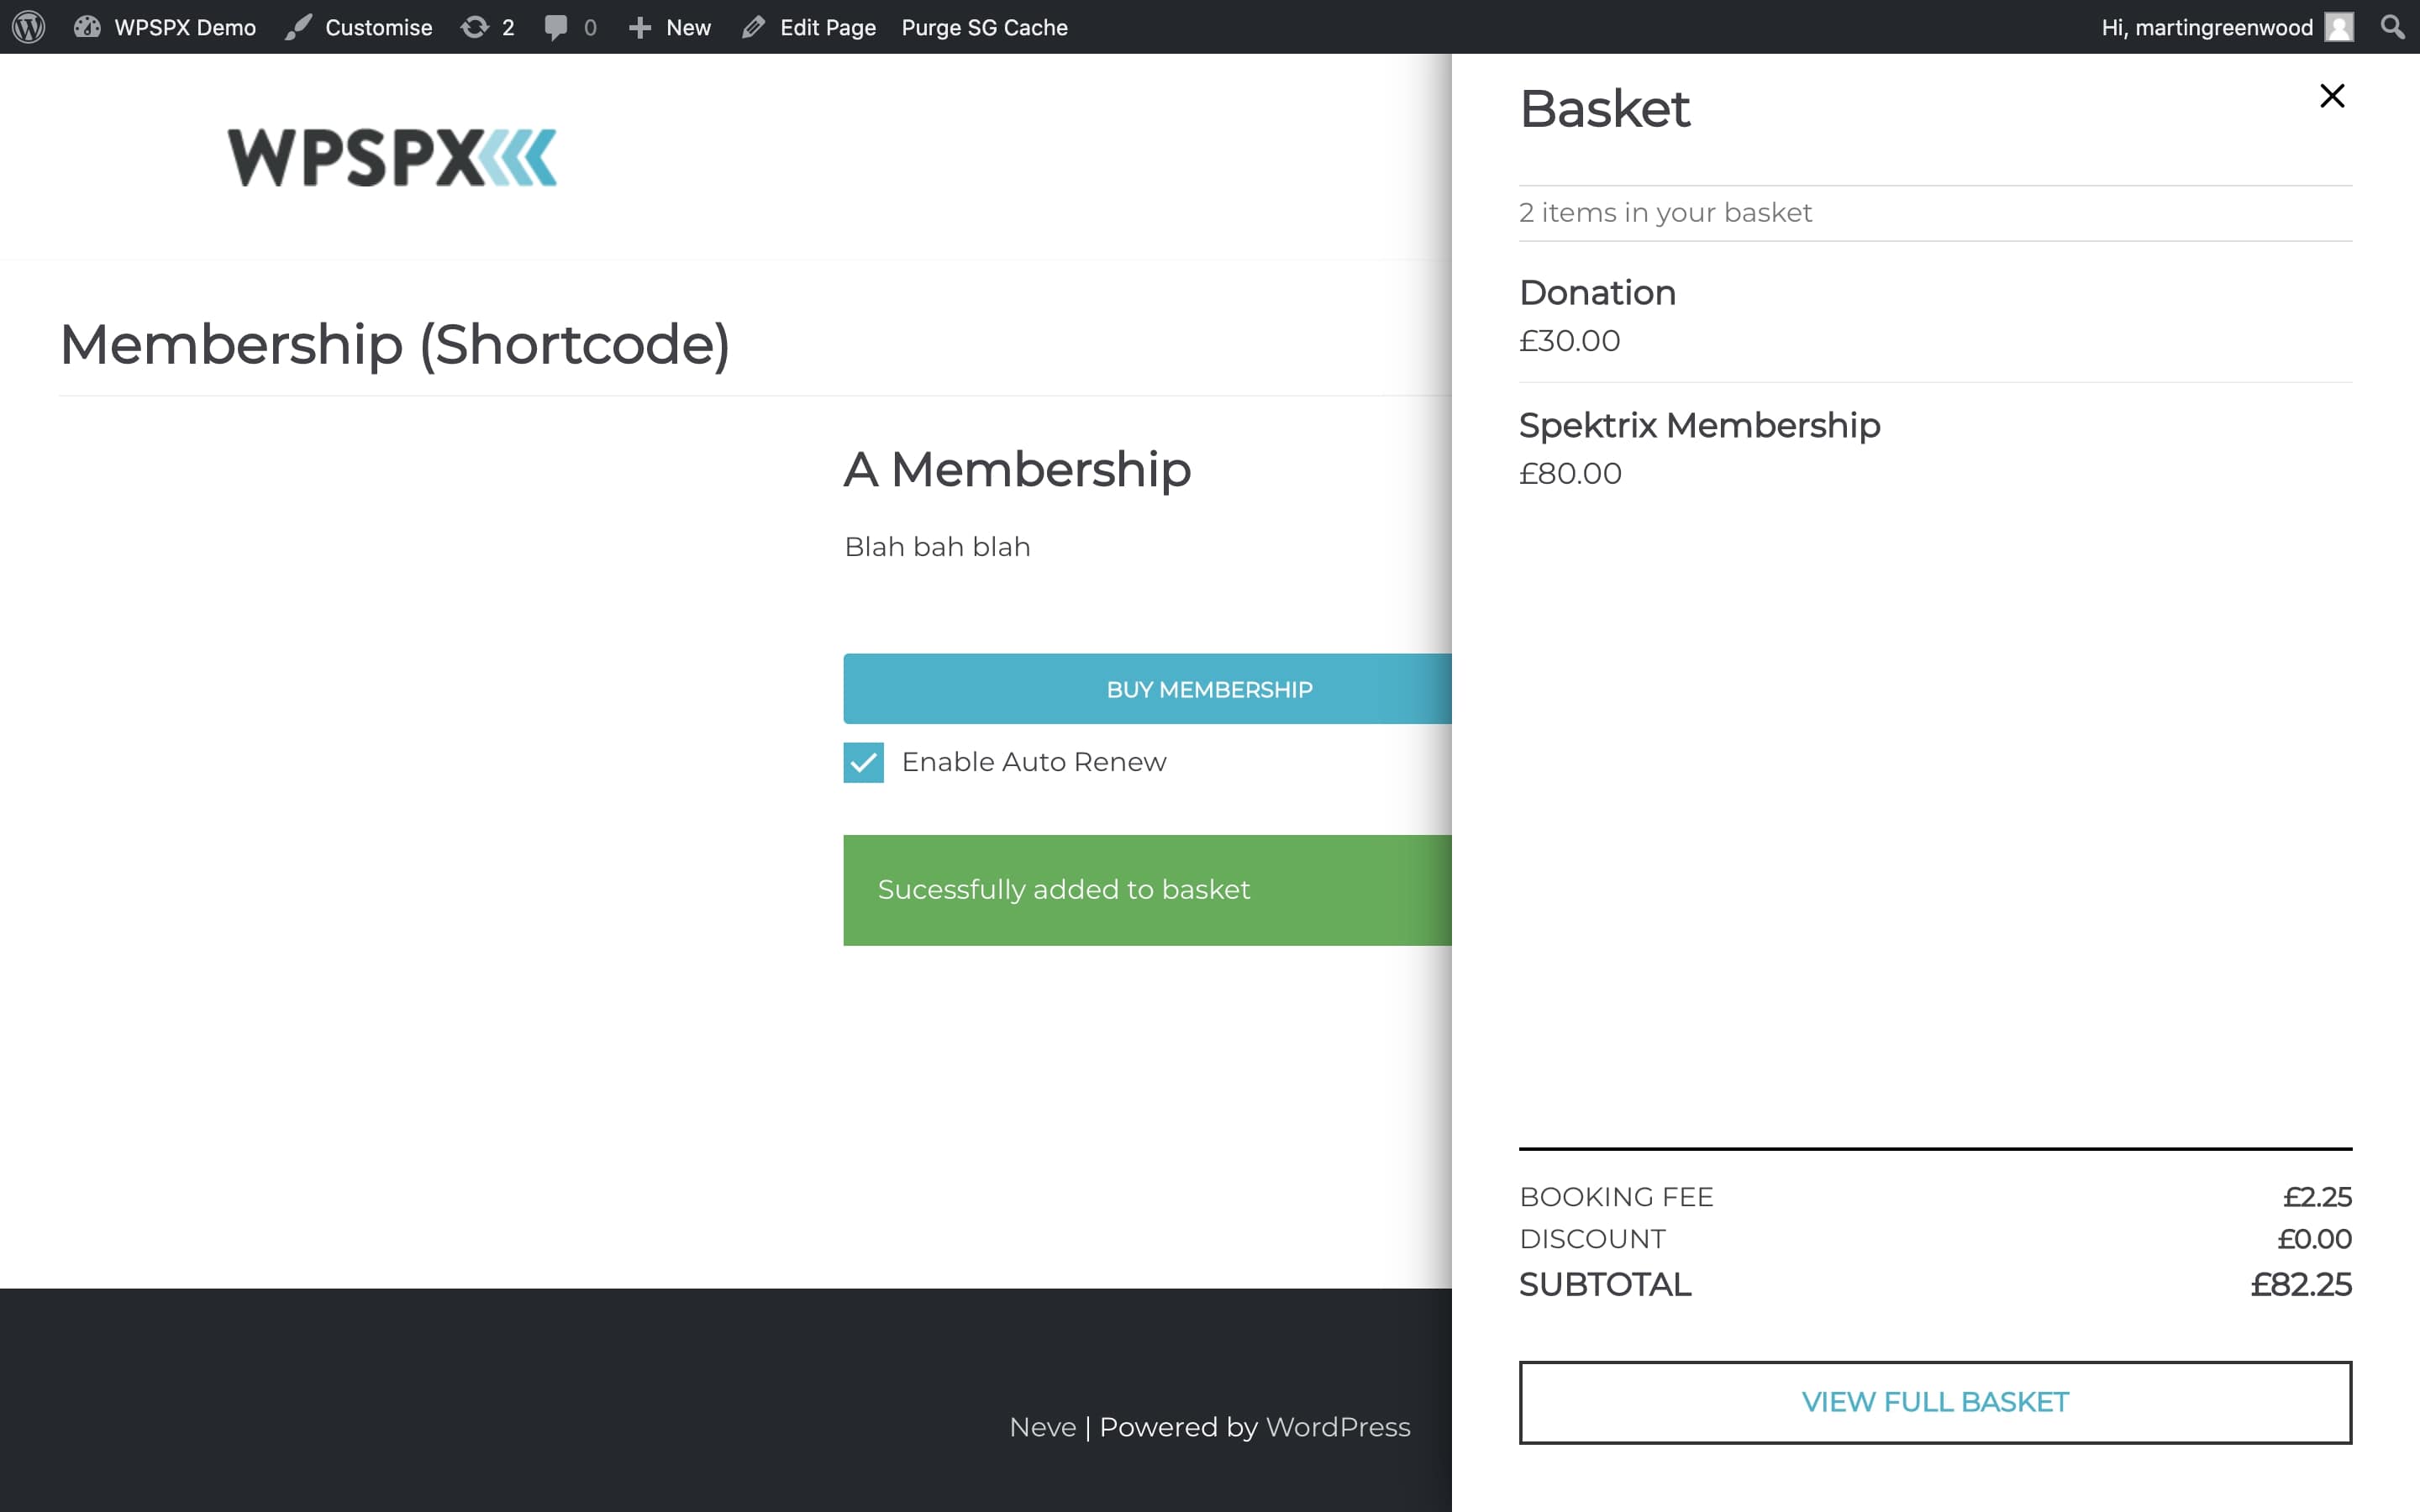Click the BUY MEMBERSHIP button
The image size is (2420, 1512).
point(1147,689)
